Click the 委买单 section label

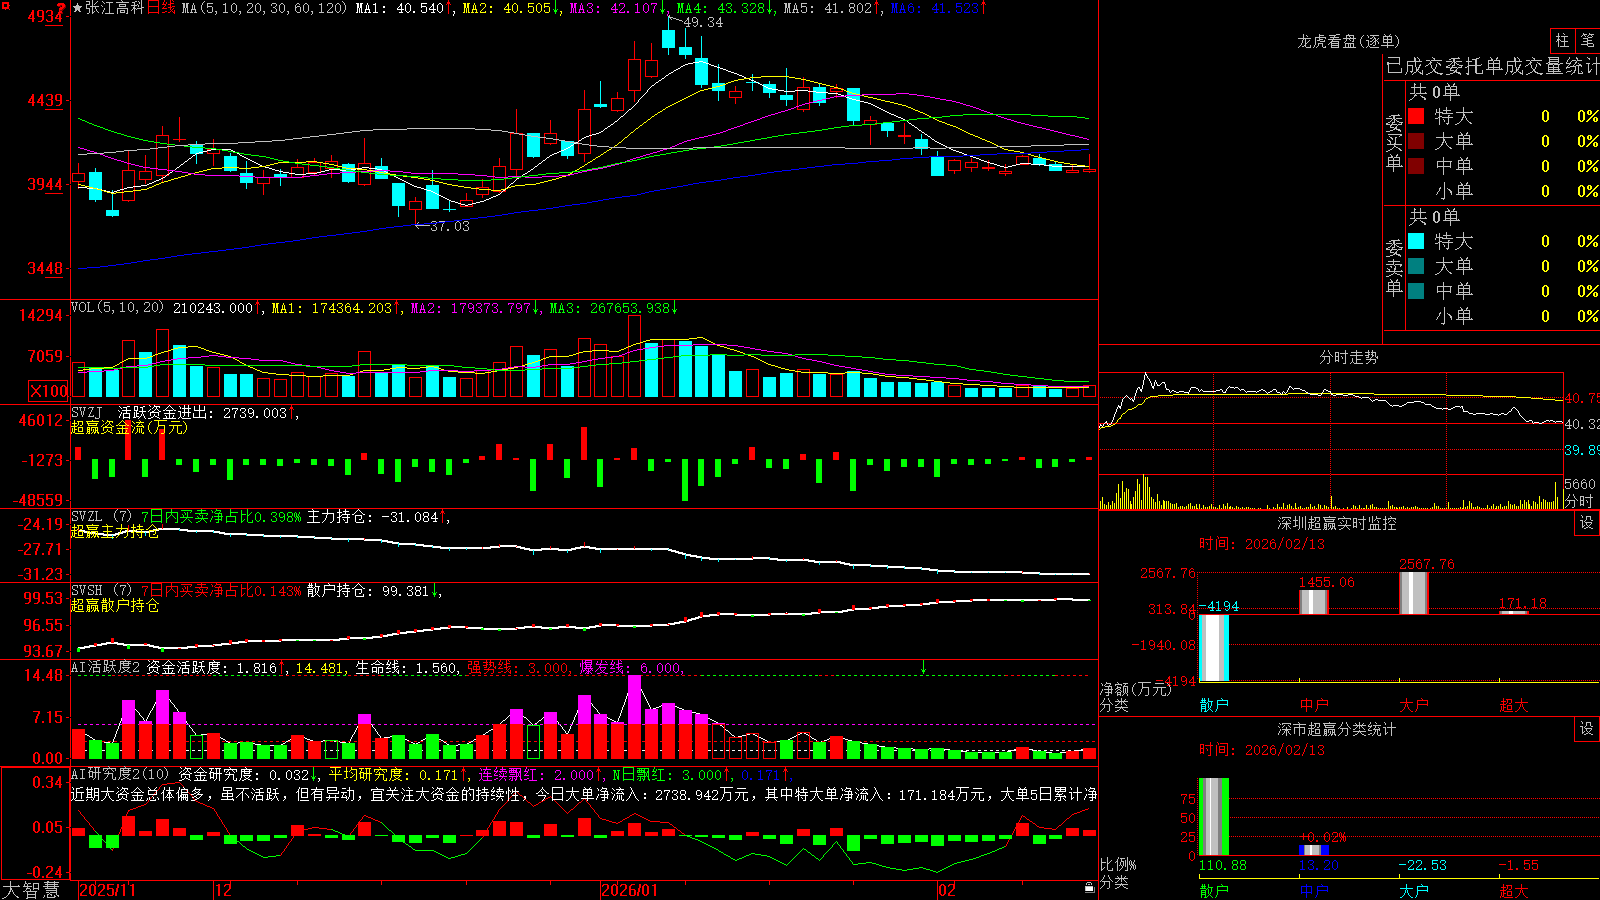click(x=1394, y=141)
